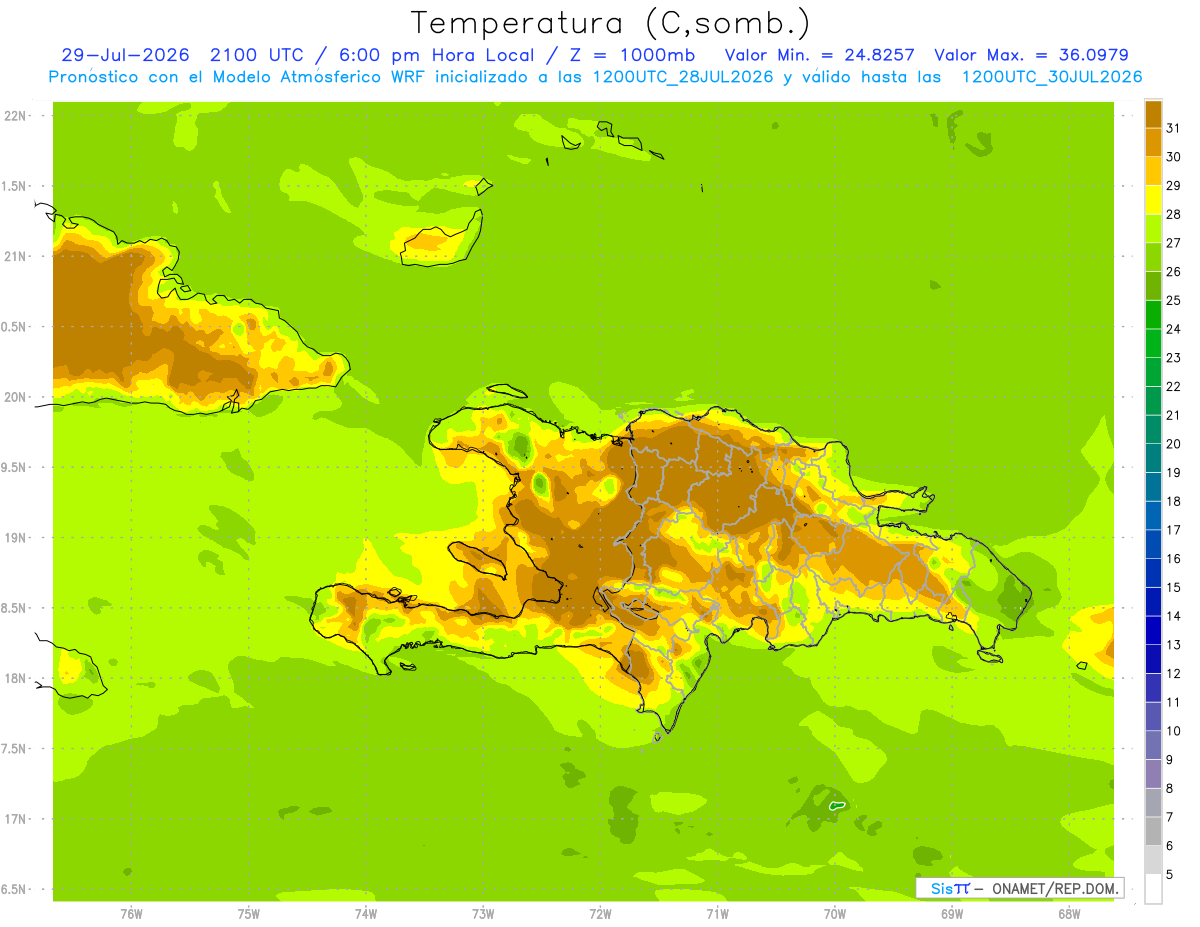Click the '75W' longitude label
The image size is (1200, 927).
pyautogui.click(x=249, y=914)
